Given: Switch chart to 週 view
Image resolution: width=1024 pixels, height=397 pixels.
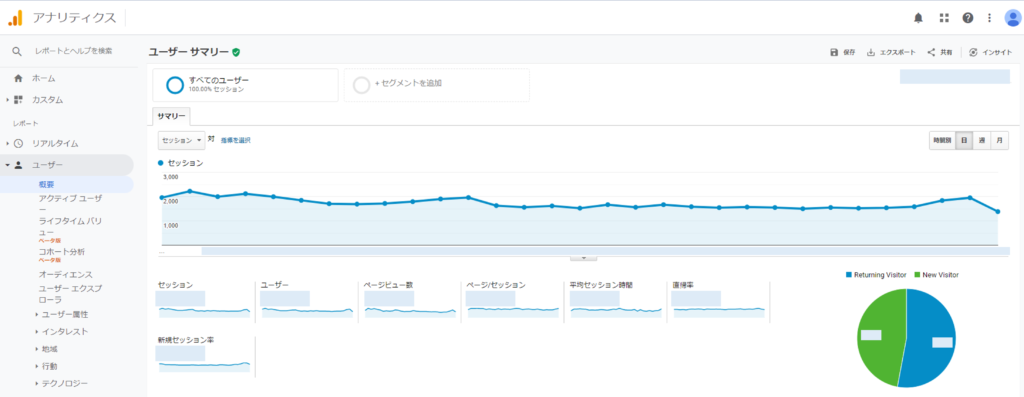Looking at the screenshot, I should pos(982,140).
